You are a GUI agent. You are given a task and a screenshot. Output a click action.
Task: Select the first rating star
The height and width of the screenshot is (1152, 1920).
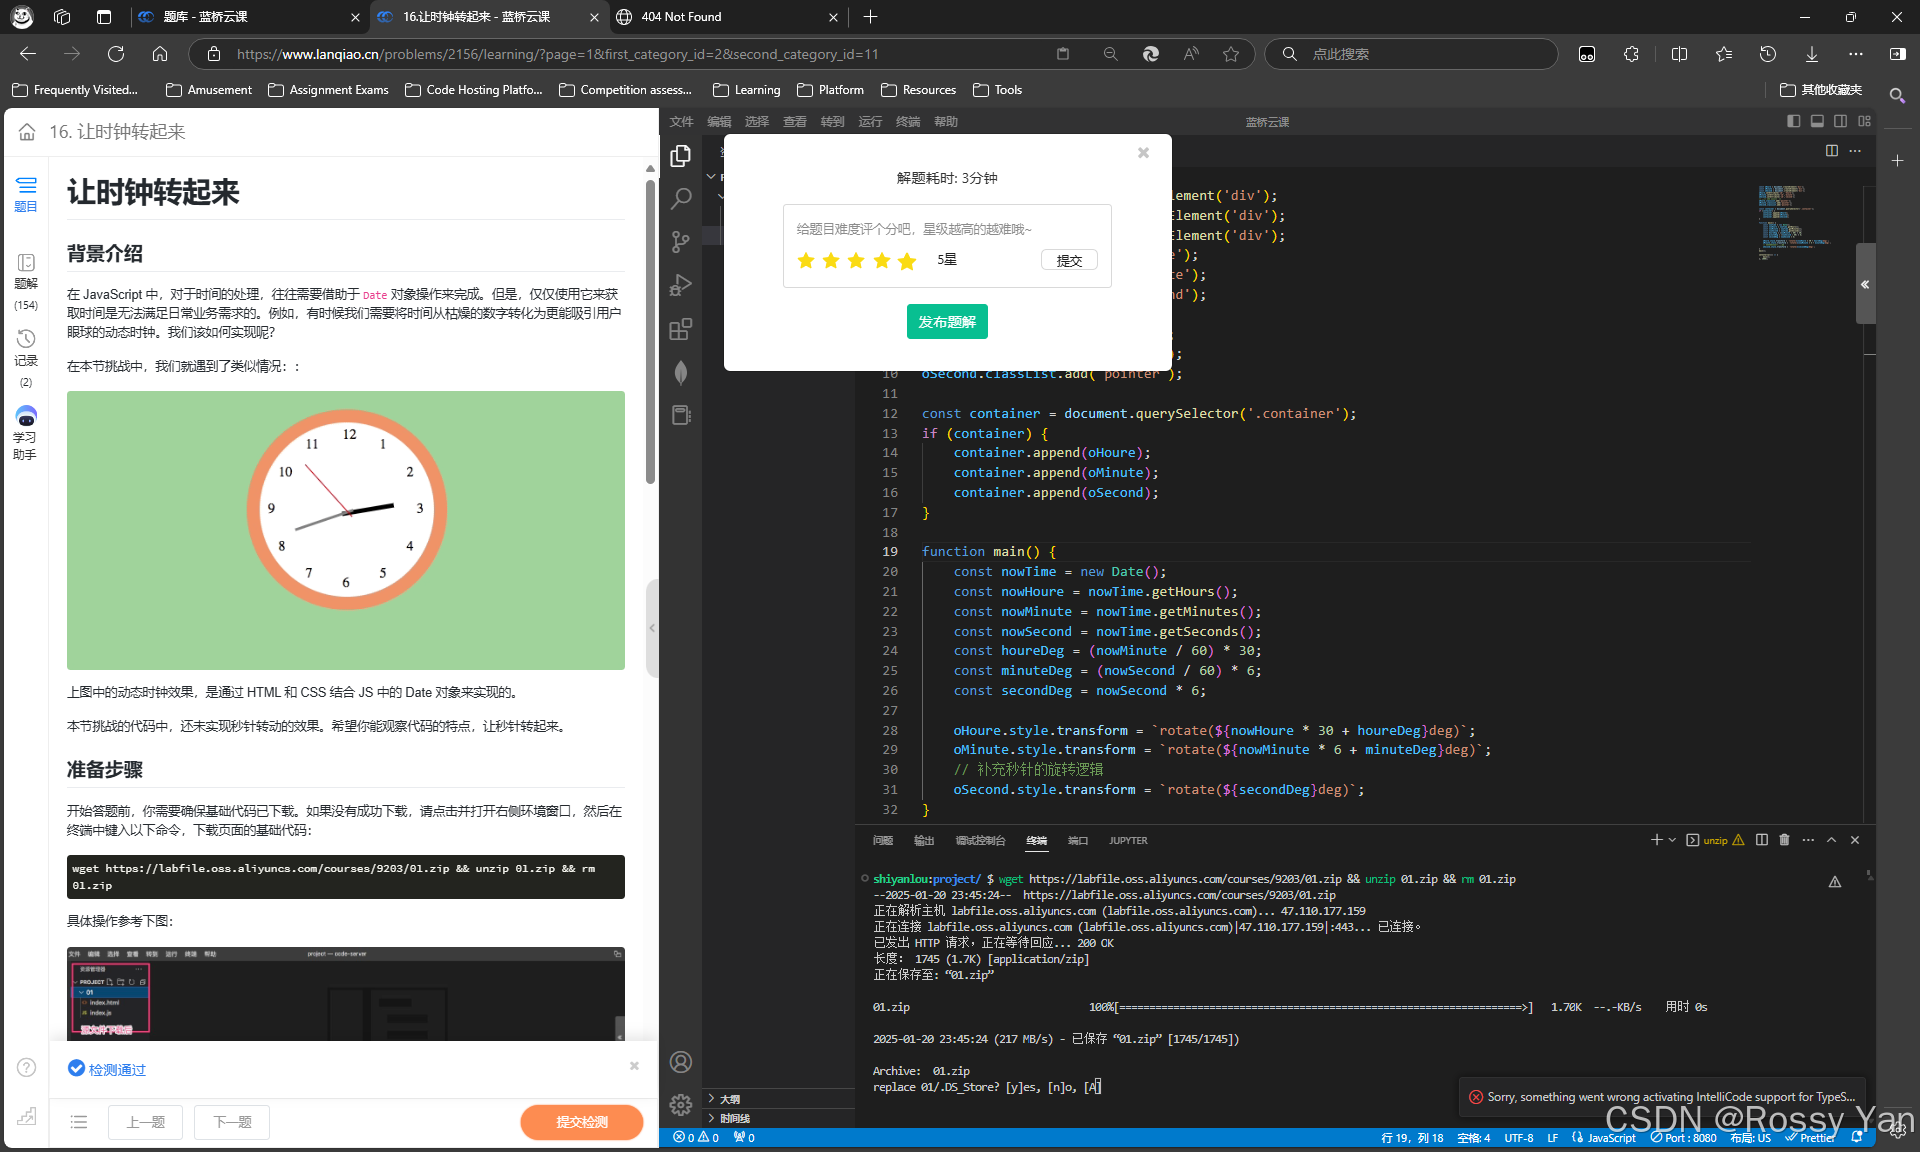point(806,261)
